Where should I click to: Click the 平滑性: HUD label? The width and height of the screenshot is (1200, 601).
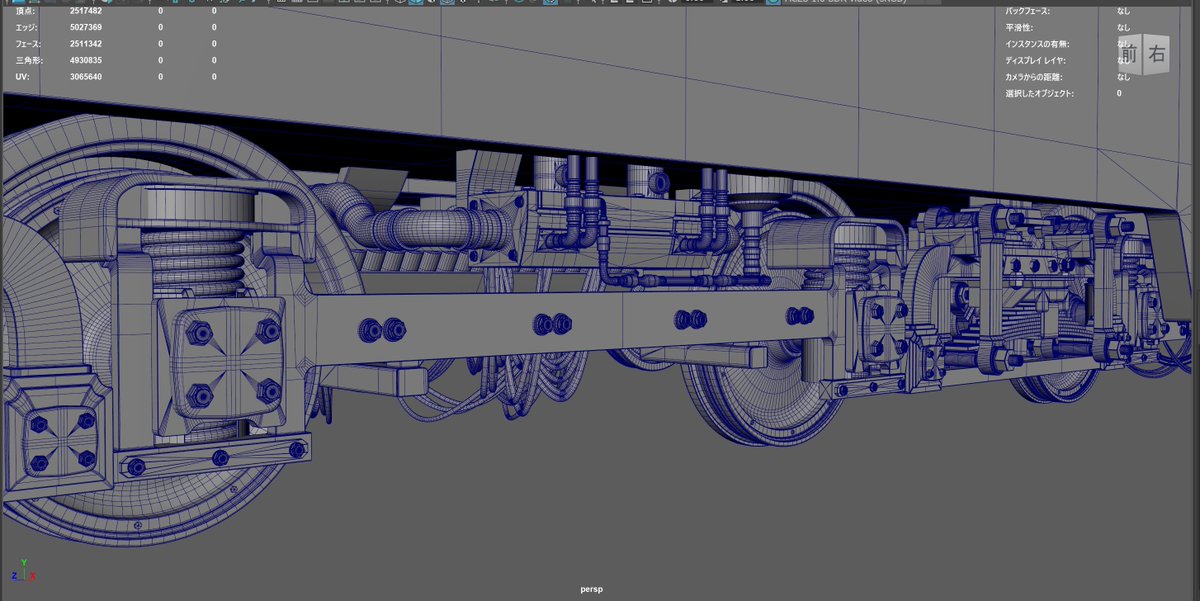tap(1019, 28)
